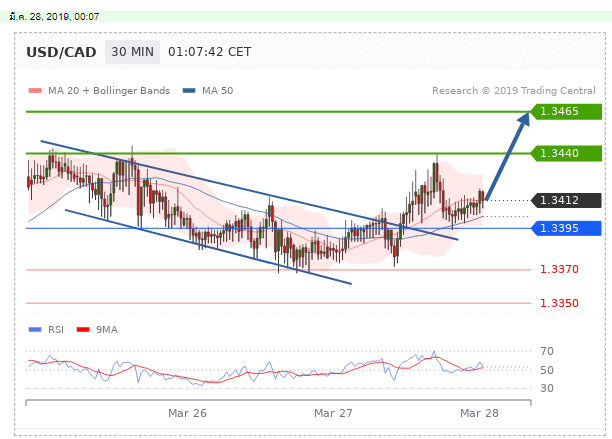Click the red 9MA legend swatch
Viewport: 612px width, 439px height.
click(x=83, y=330)
